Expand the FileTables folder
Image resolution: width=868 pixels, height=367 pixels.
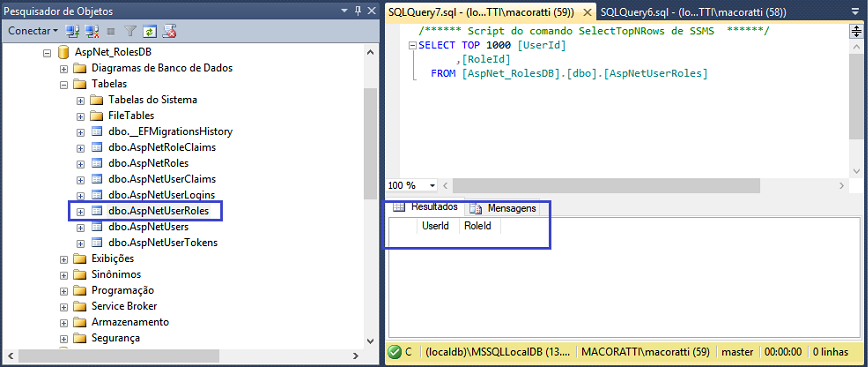81,117
